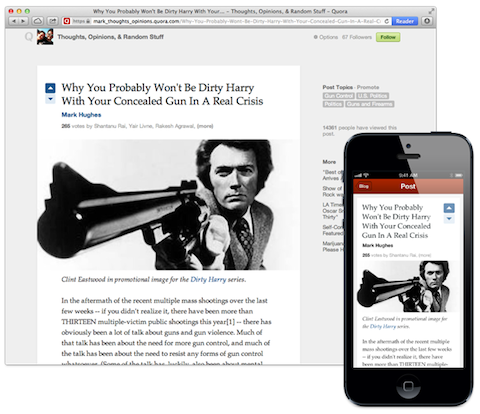480x414 pixels.
Task: Open the downloads icon beside Reader
Action: 427,21
